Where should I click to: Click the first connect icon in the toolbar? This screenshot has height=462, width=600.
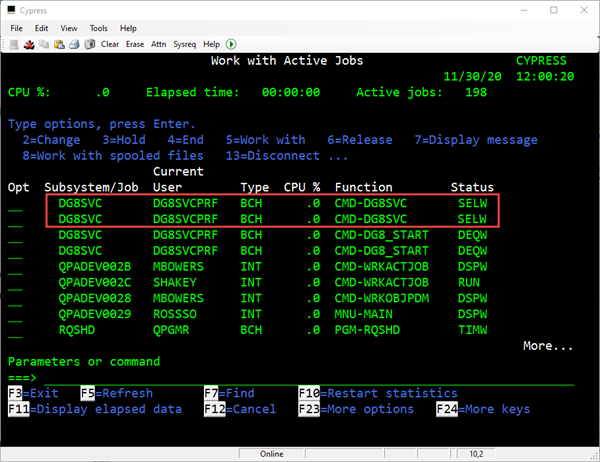point(14,44)
